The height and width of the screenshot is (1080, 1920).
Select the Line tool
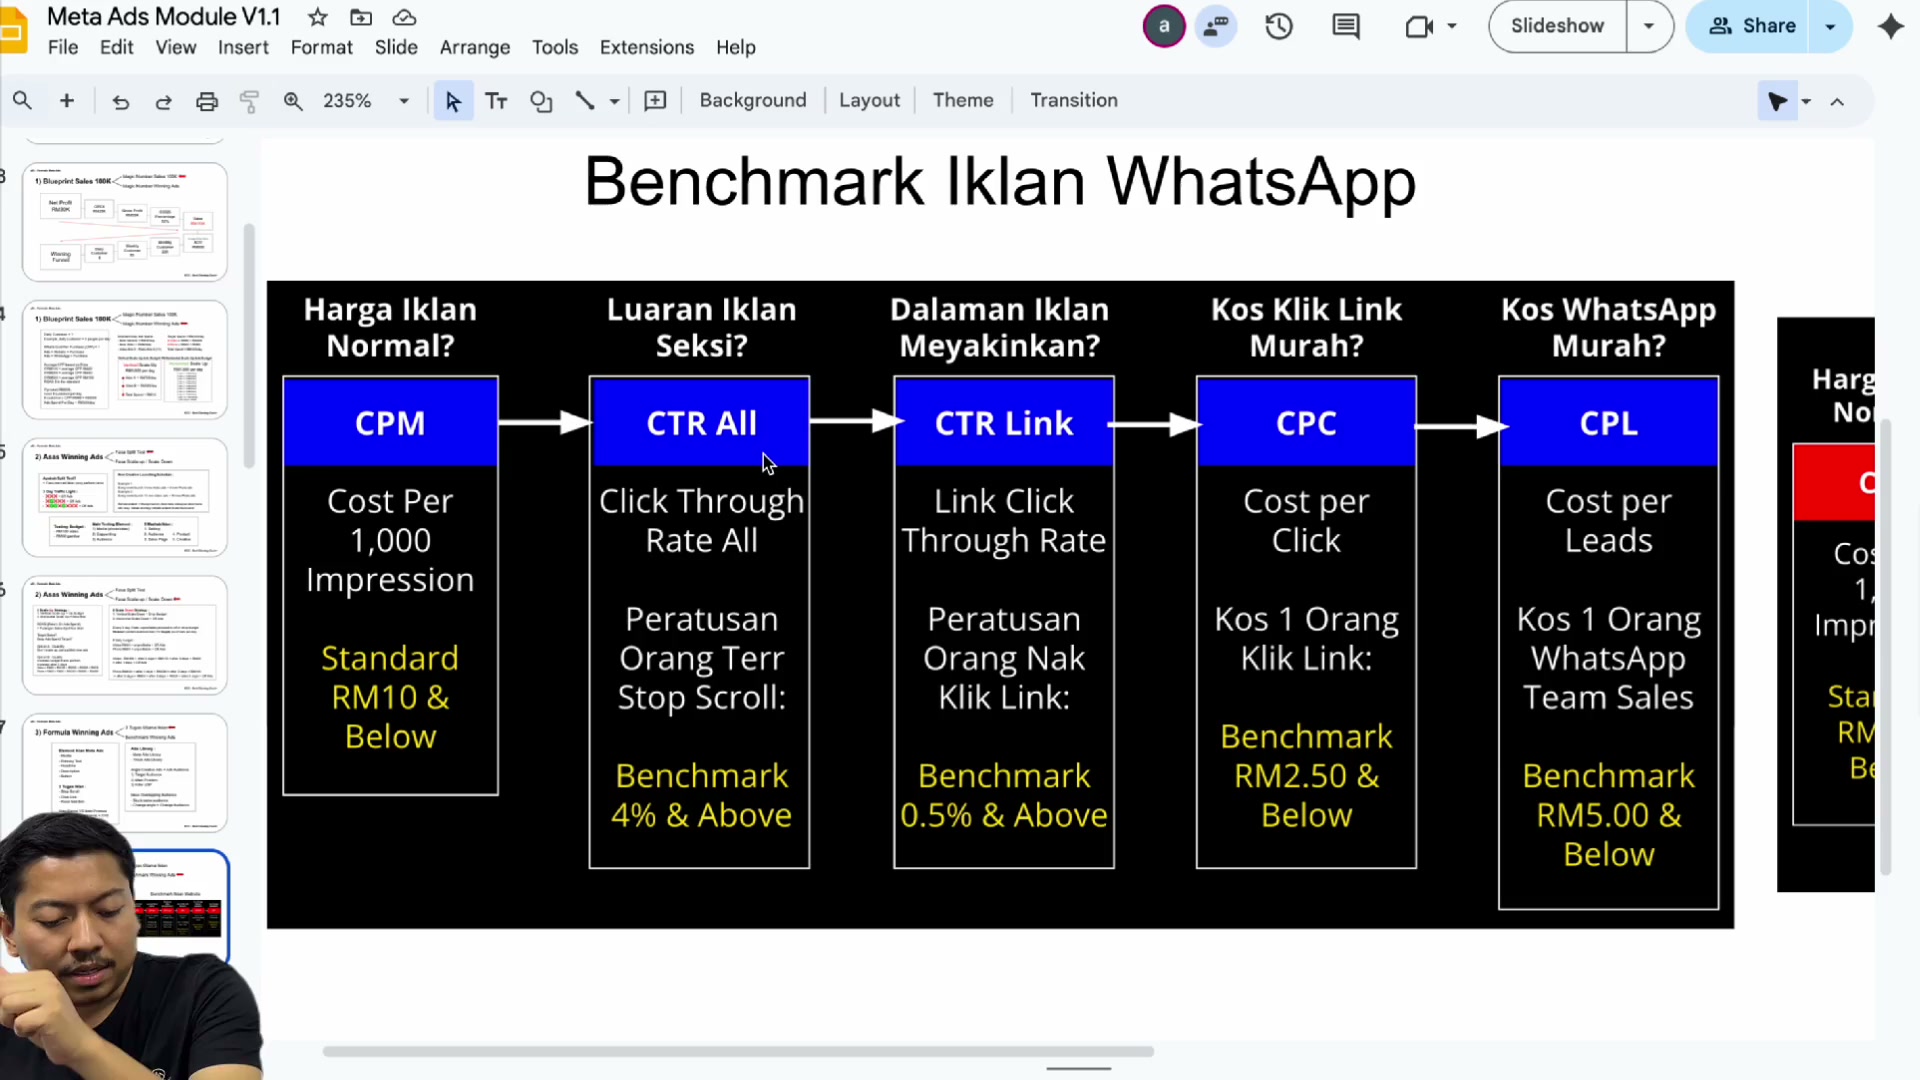coord(585,101)
